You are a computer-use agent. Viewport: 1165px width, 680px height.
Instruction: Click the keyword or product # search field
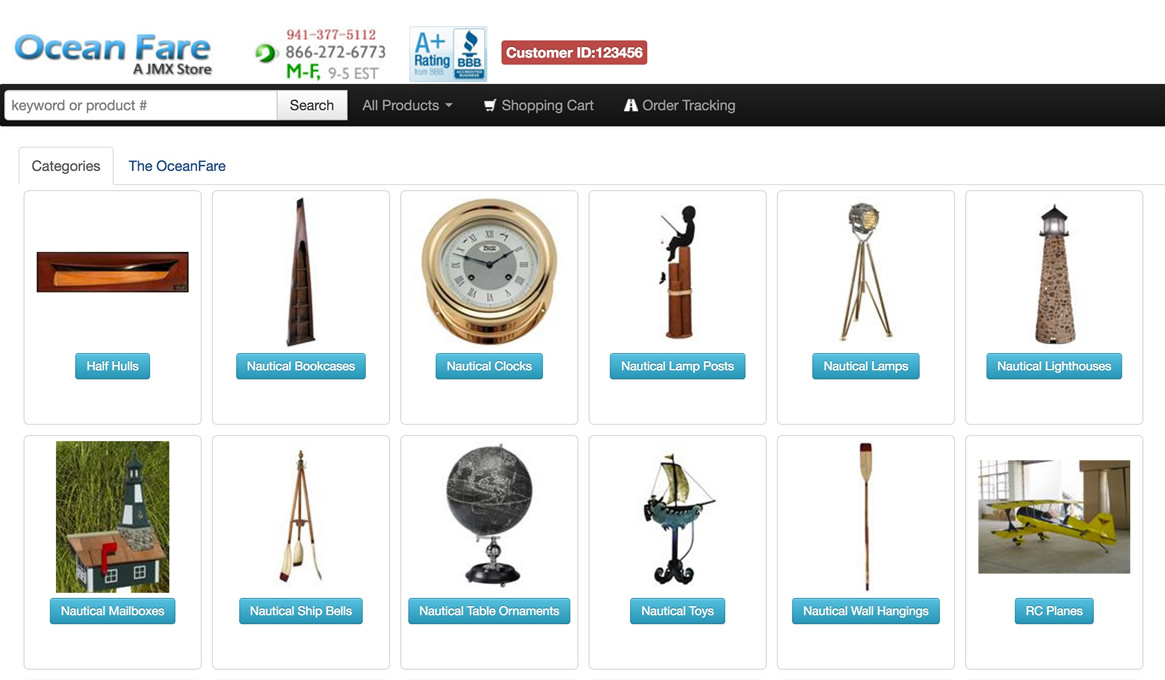[x=141, y=106]
